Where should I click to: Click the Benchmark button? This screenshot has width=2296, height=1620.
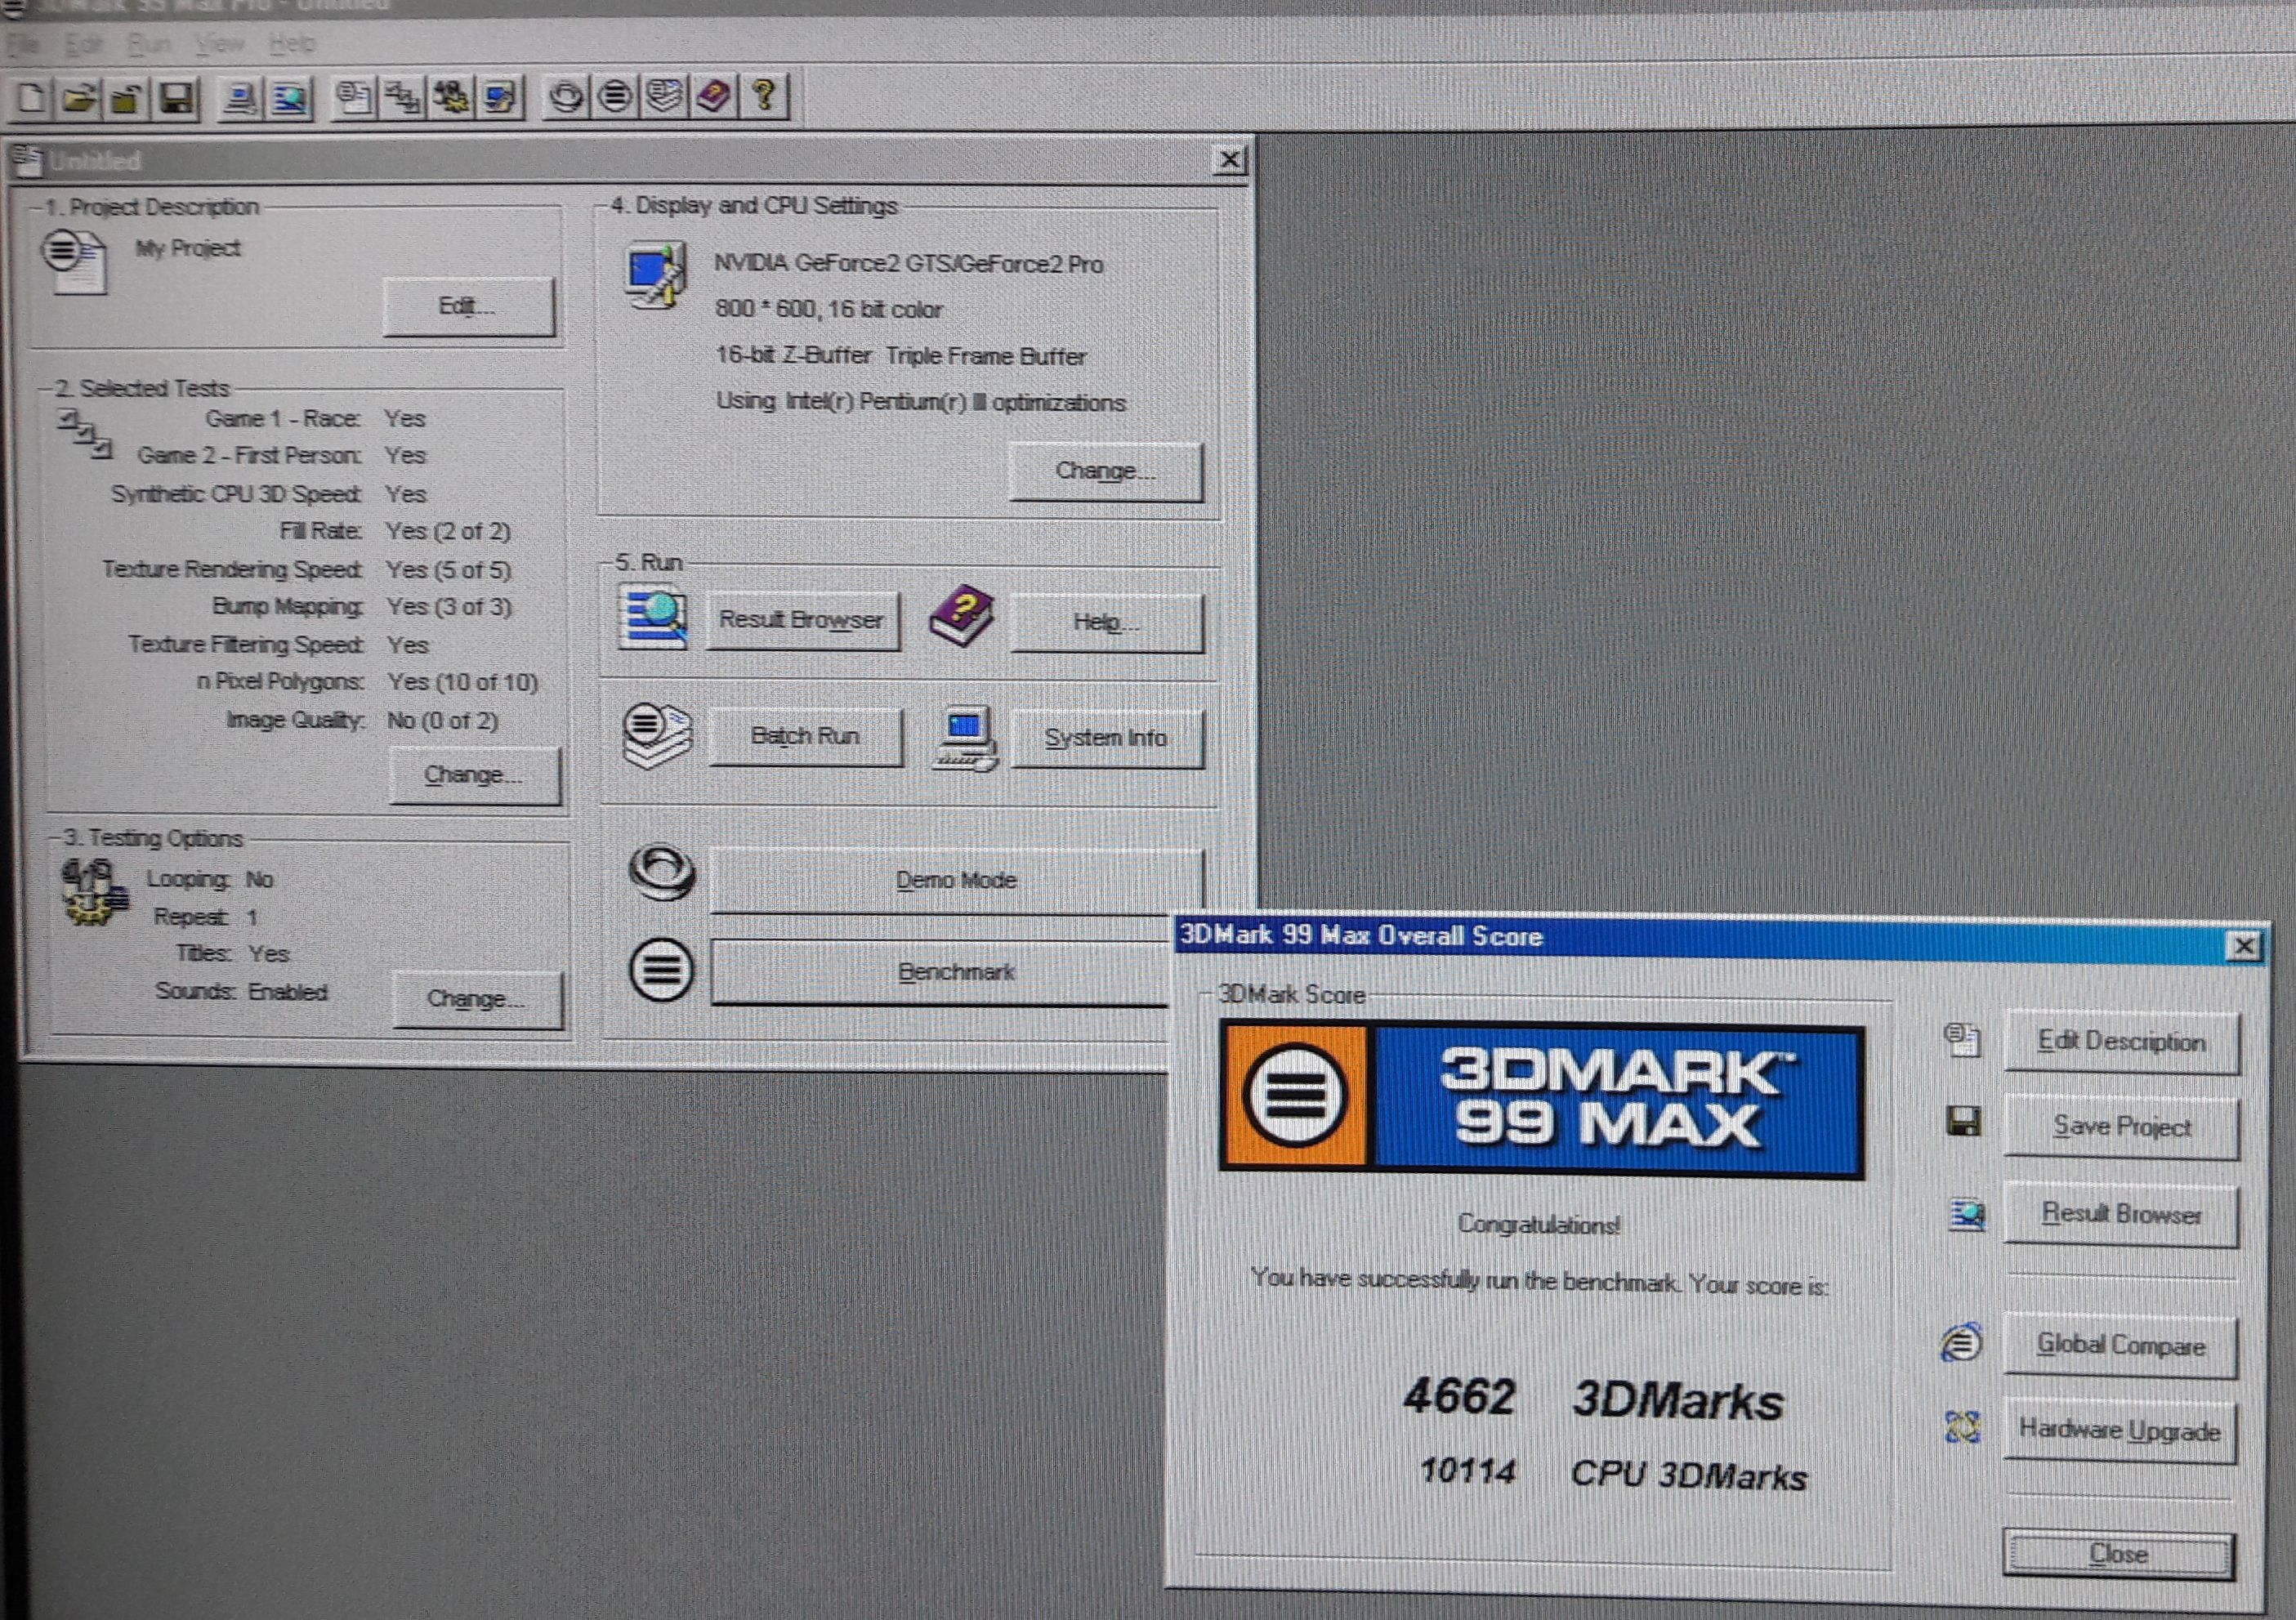[x=940, y=972]
